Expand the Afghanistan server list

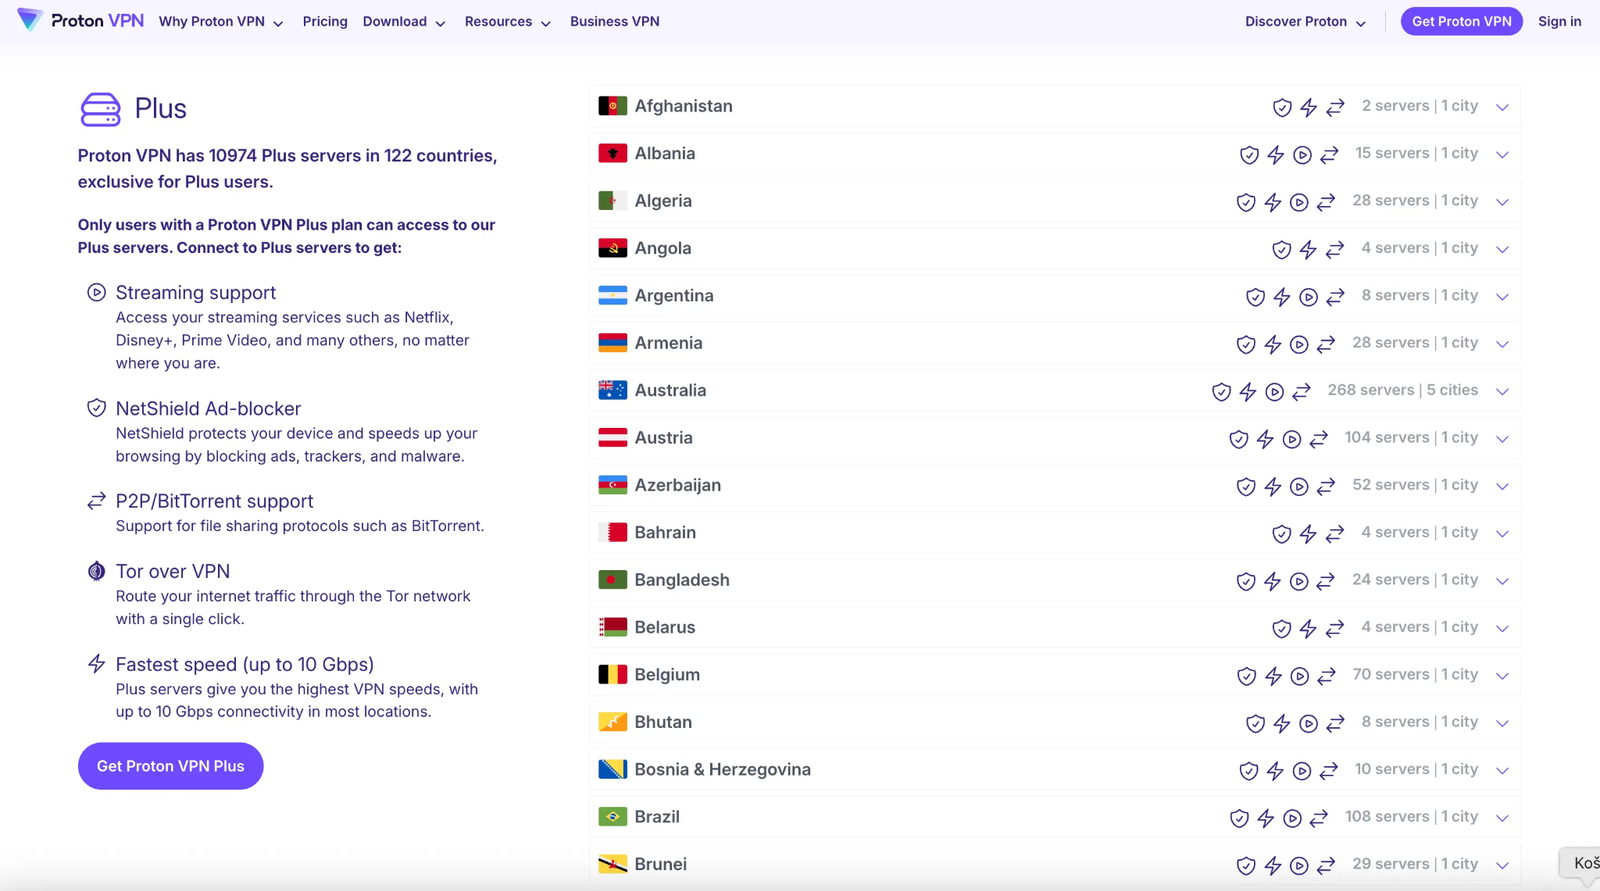coord(1502,107)
